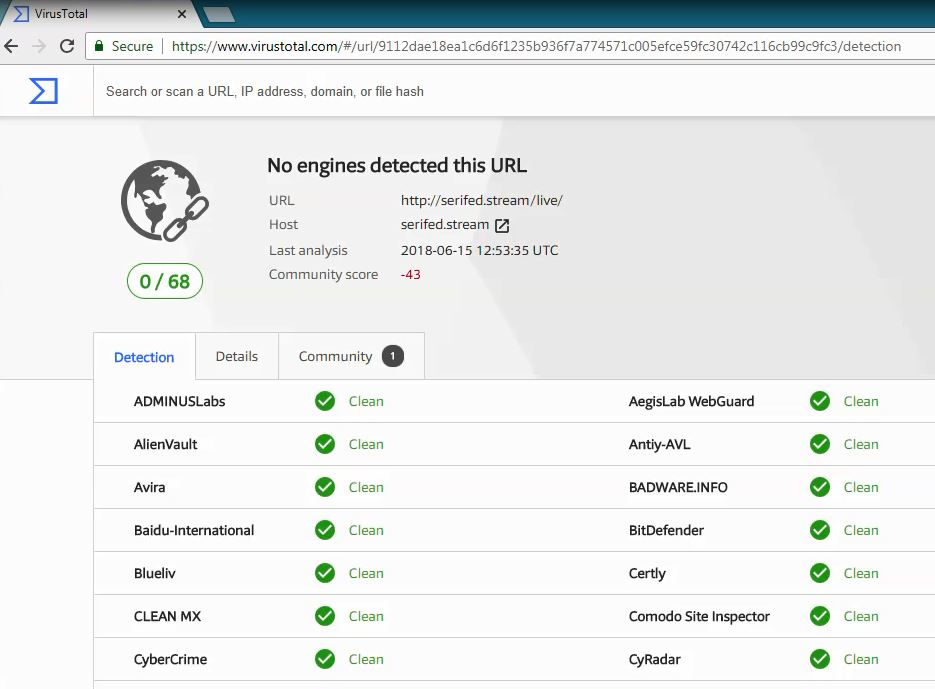
Task: Click the Clean mark beside BADWARE.INFO
Action: 819,487
